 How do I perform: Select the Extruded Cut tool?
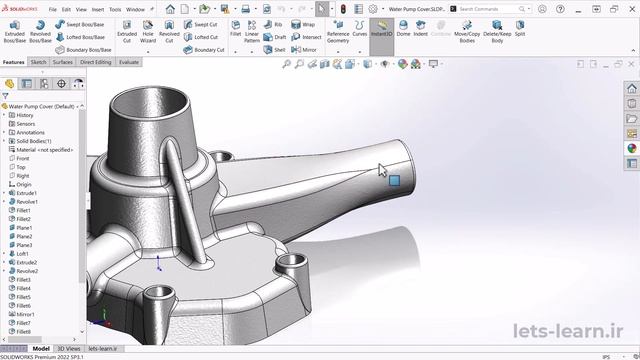point(127,31)
